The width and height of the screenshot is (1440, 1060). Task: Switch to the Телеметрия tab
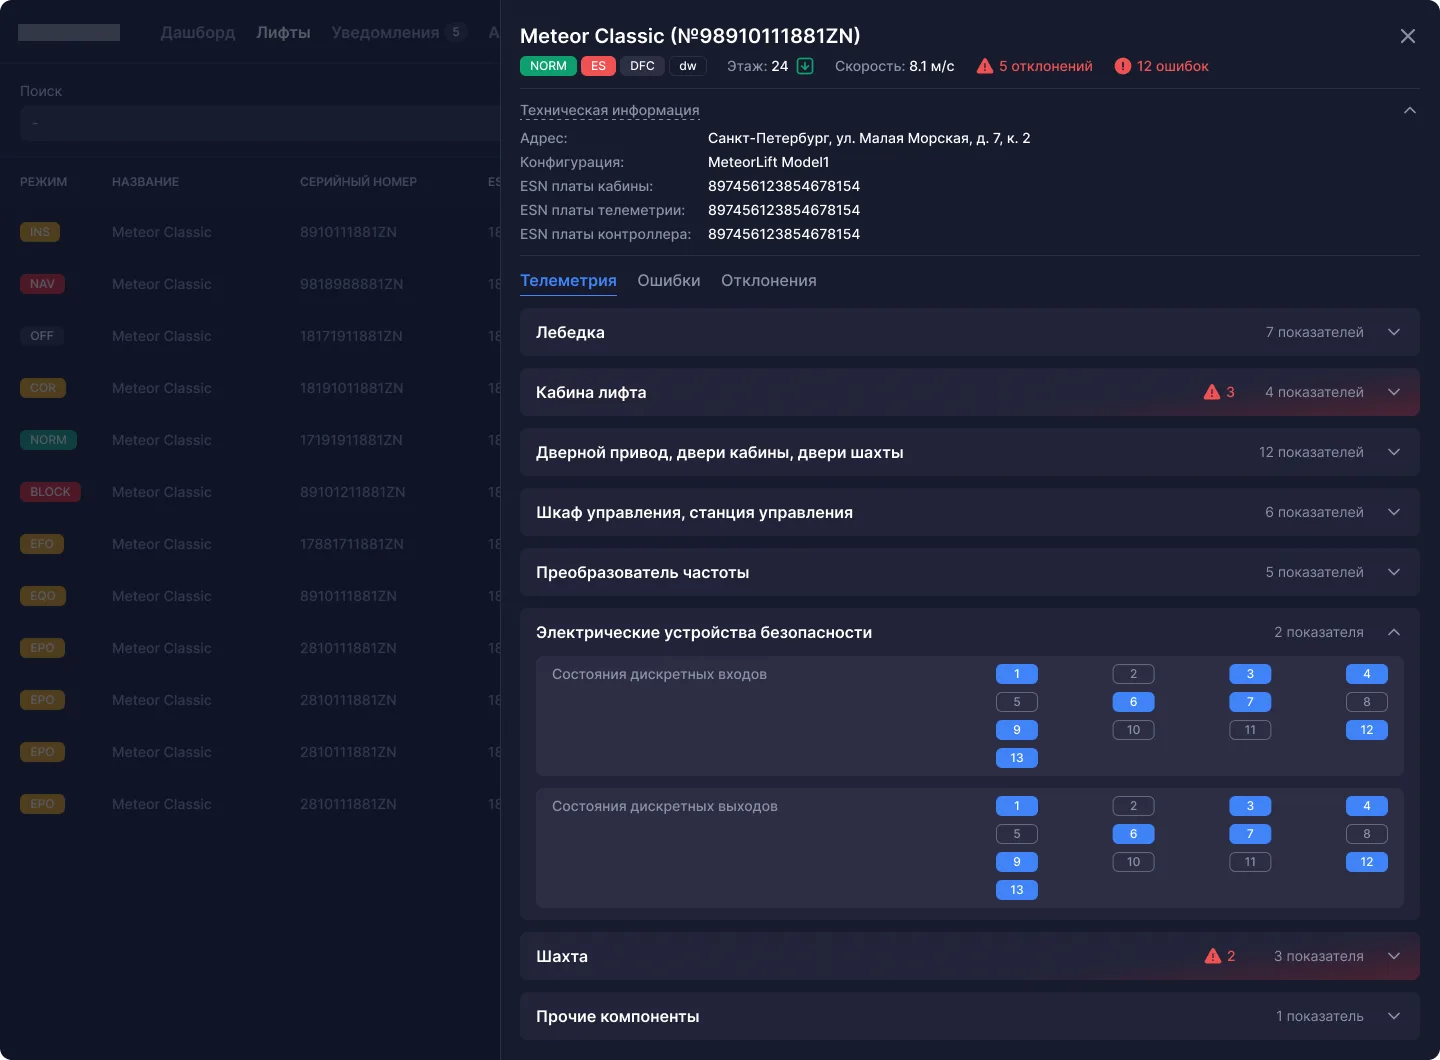[568, 281]
